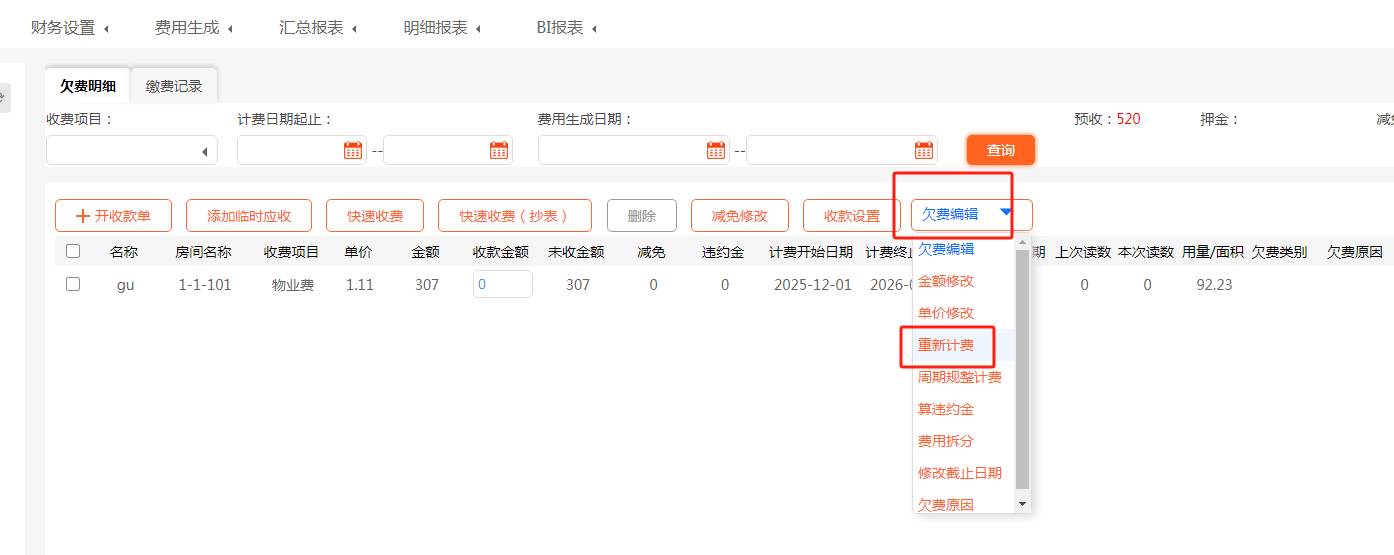Toggle the select-all checkbox in table header
This screenshot has height=555, width=1394.
[x=73, y=251]
